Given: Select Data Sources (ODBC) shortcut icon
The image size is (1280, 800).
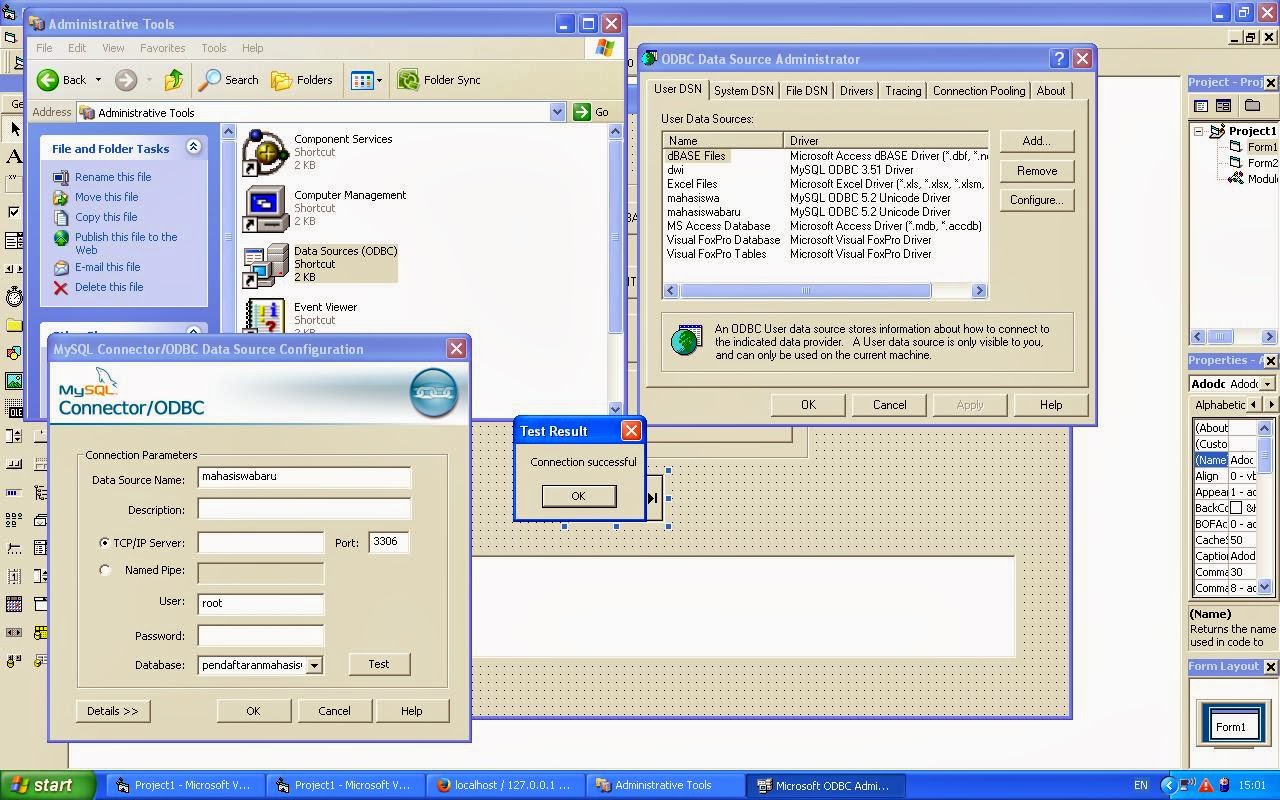Looking at the screenshot, I should (x=265, y=265).
